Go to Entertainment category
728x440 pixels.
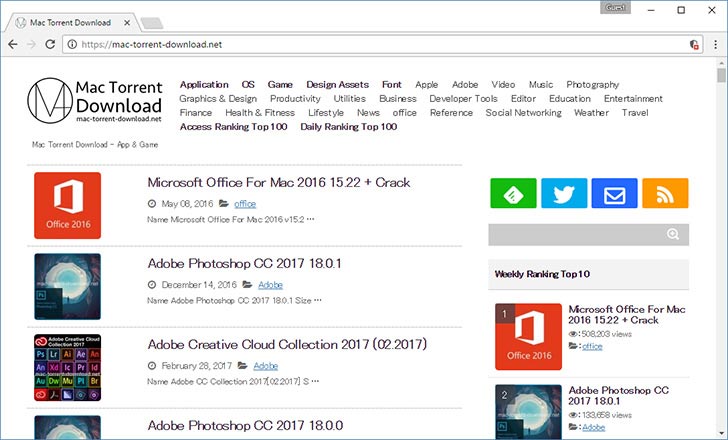click(633, 99)
